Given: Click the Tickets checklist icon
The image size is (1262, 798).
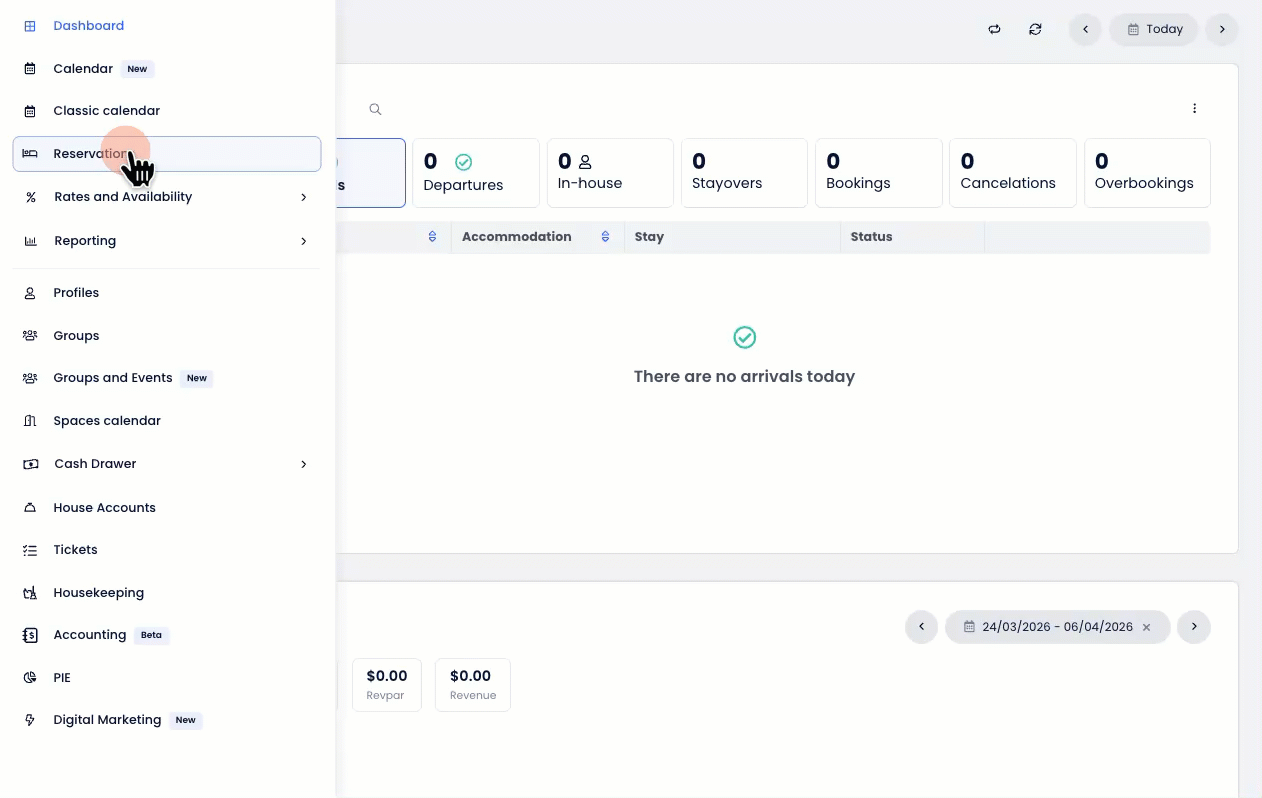Looking at the screenshot, I should click(x=30, y=550).
